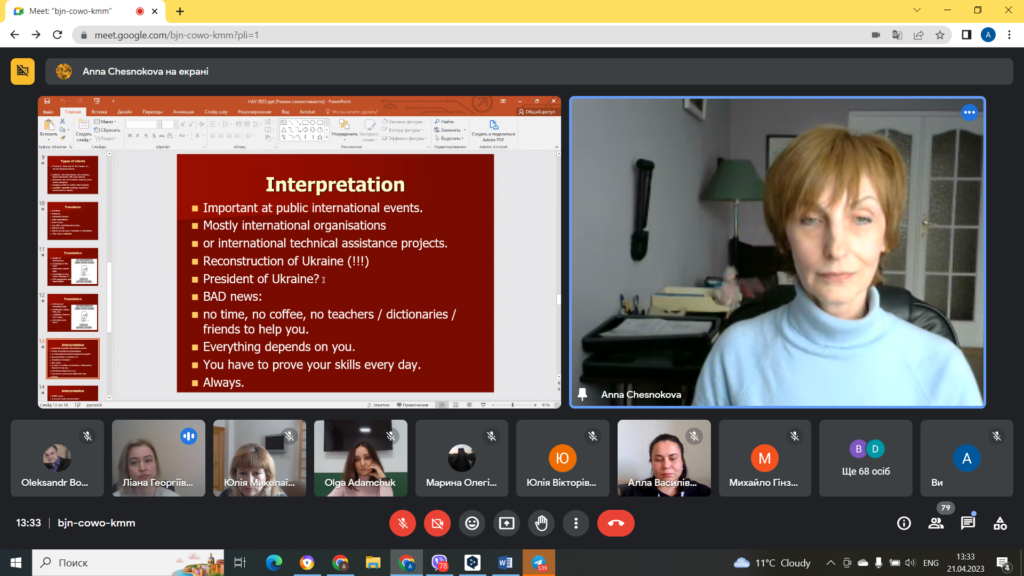This screenshot has width=1024, height=576.
Task: Open more options three-dot menu
Action: tap(575, 523)
